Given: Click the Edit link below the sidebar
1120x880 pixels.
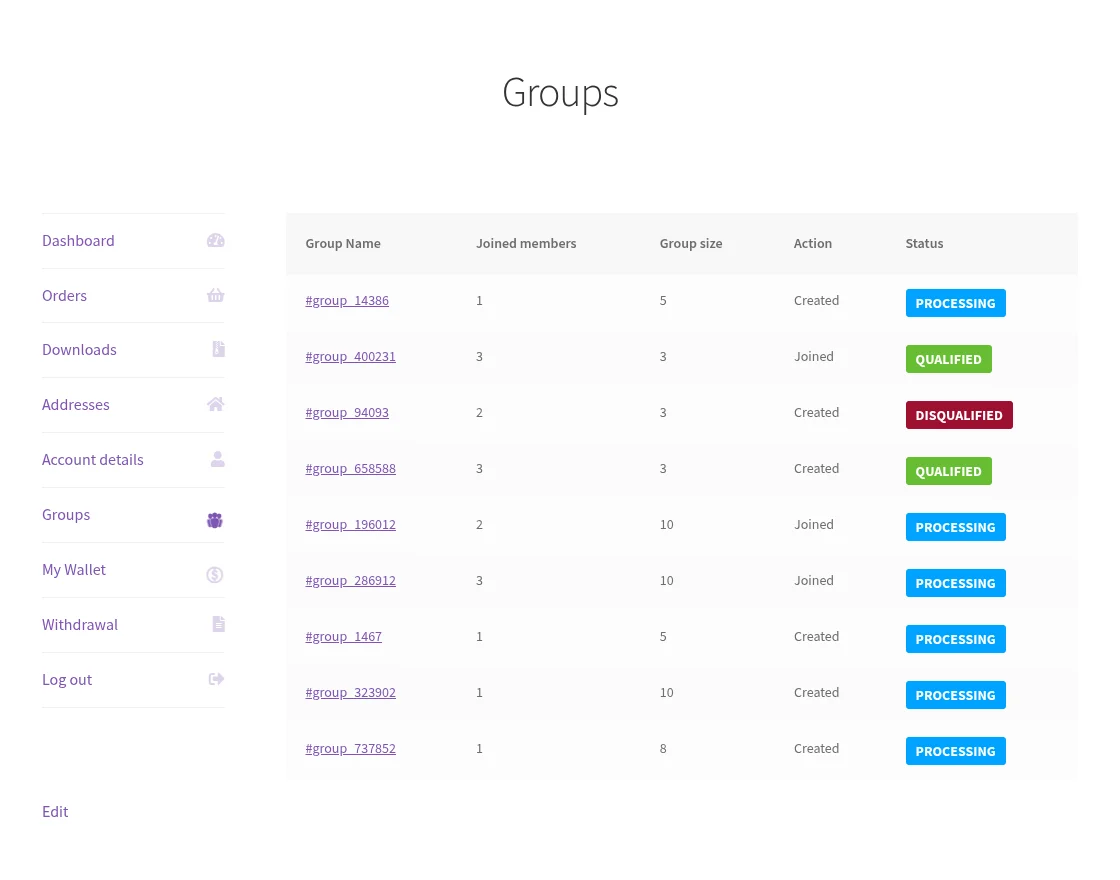Looking at the screenshot, I should click(55, 811).
